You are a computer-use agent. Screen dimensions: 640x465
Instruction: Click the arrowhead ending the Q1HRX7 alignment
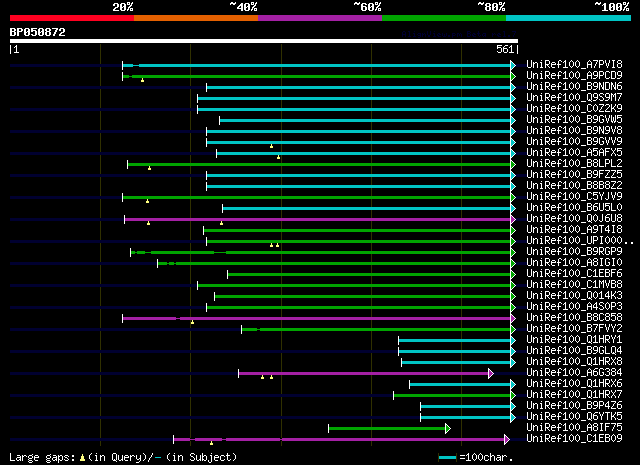pos(513,395)
